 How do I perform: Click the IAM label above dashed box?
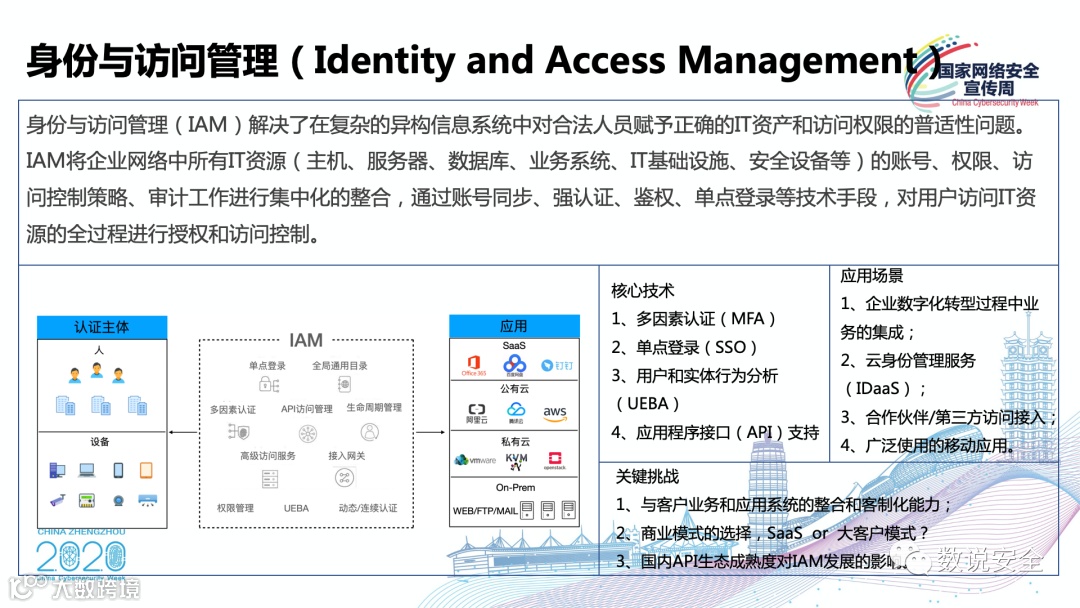coord(306,340)
